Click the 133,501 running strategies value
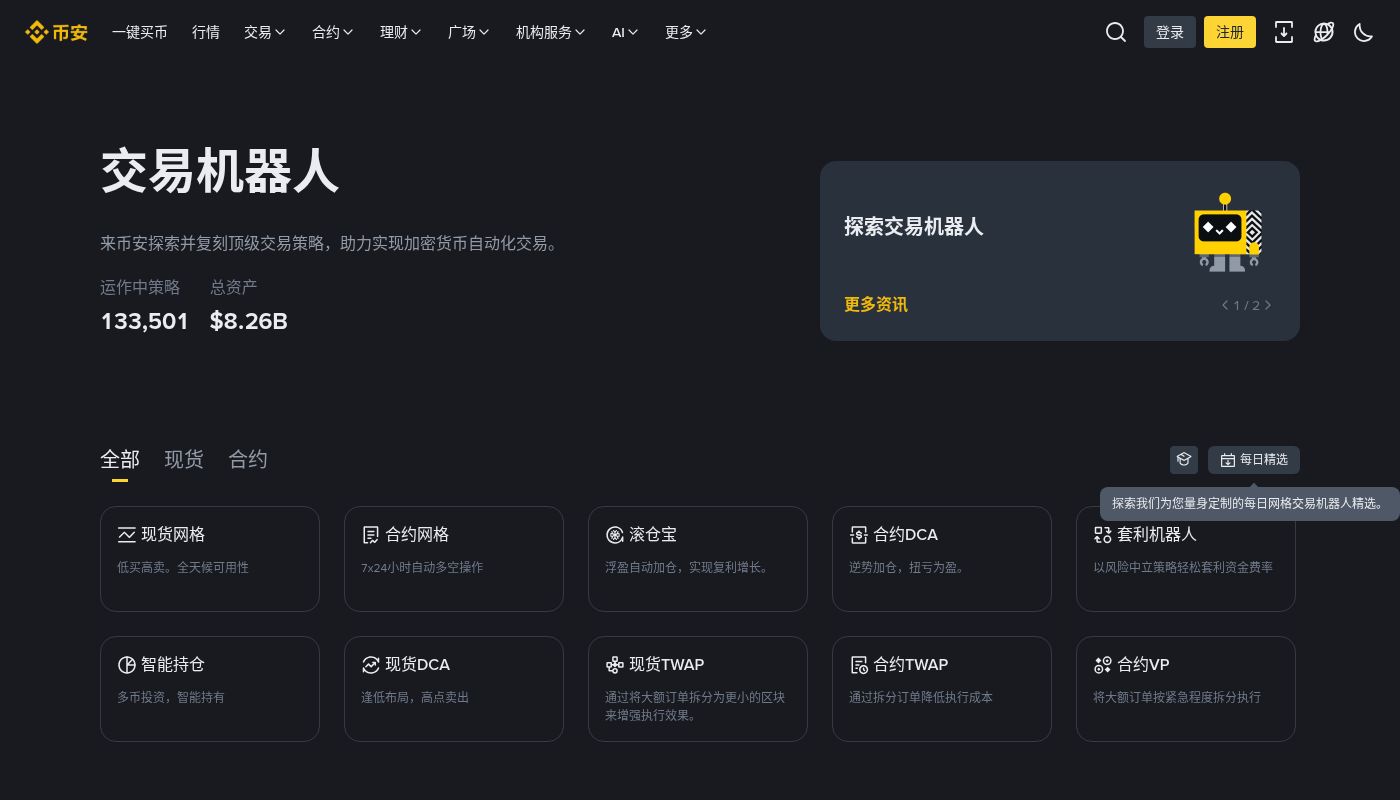The image size is (1400, 800). 145,321
